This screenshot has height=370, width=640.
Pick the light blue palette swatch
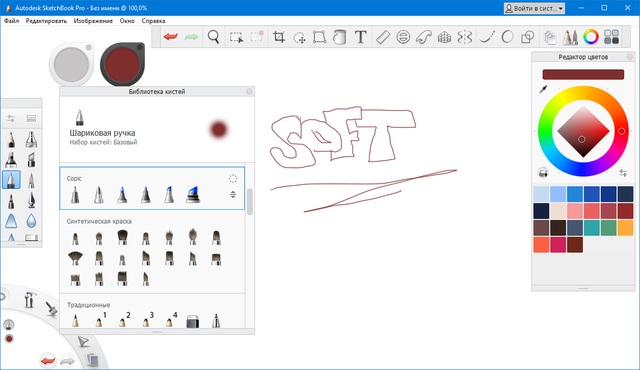pos(541,194)
